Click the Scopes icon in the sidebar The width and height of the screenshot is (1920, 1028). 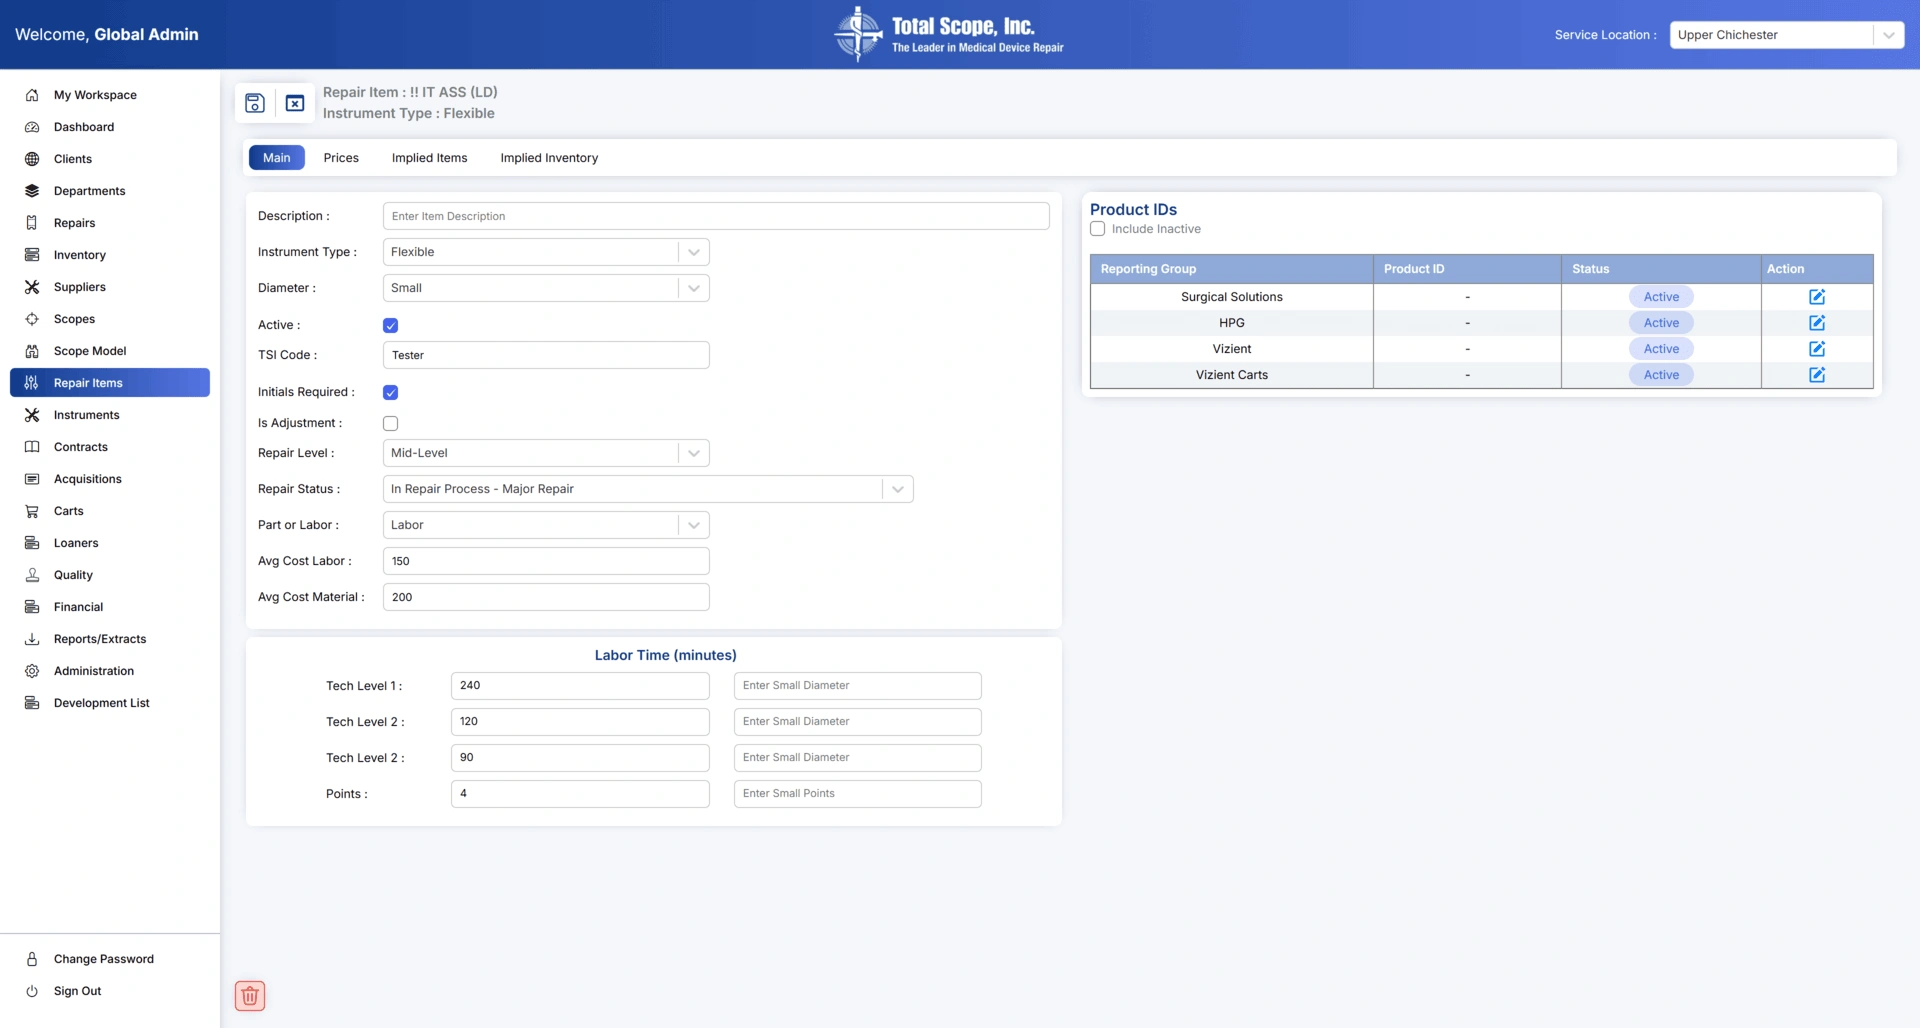click(x=32, y=319)
